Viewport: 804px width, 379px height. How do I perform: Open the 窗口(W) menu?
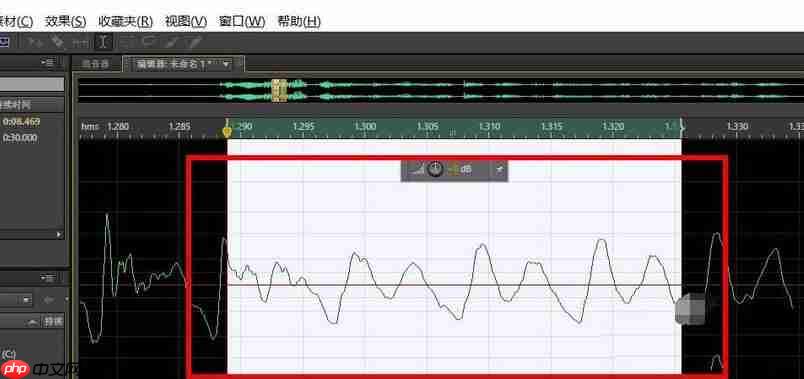(x=242, y=22)
